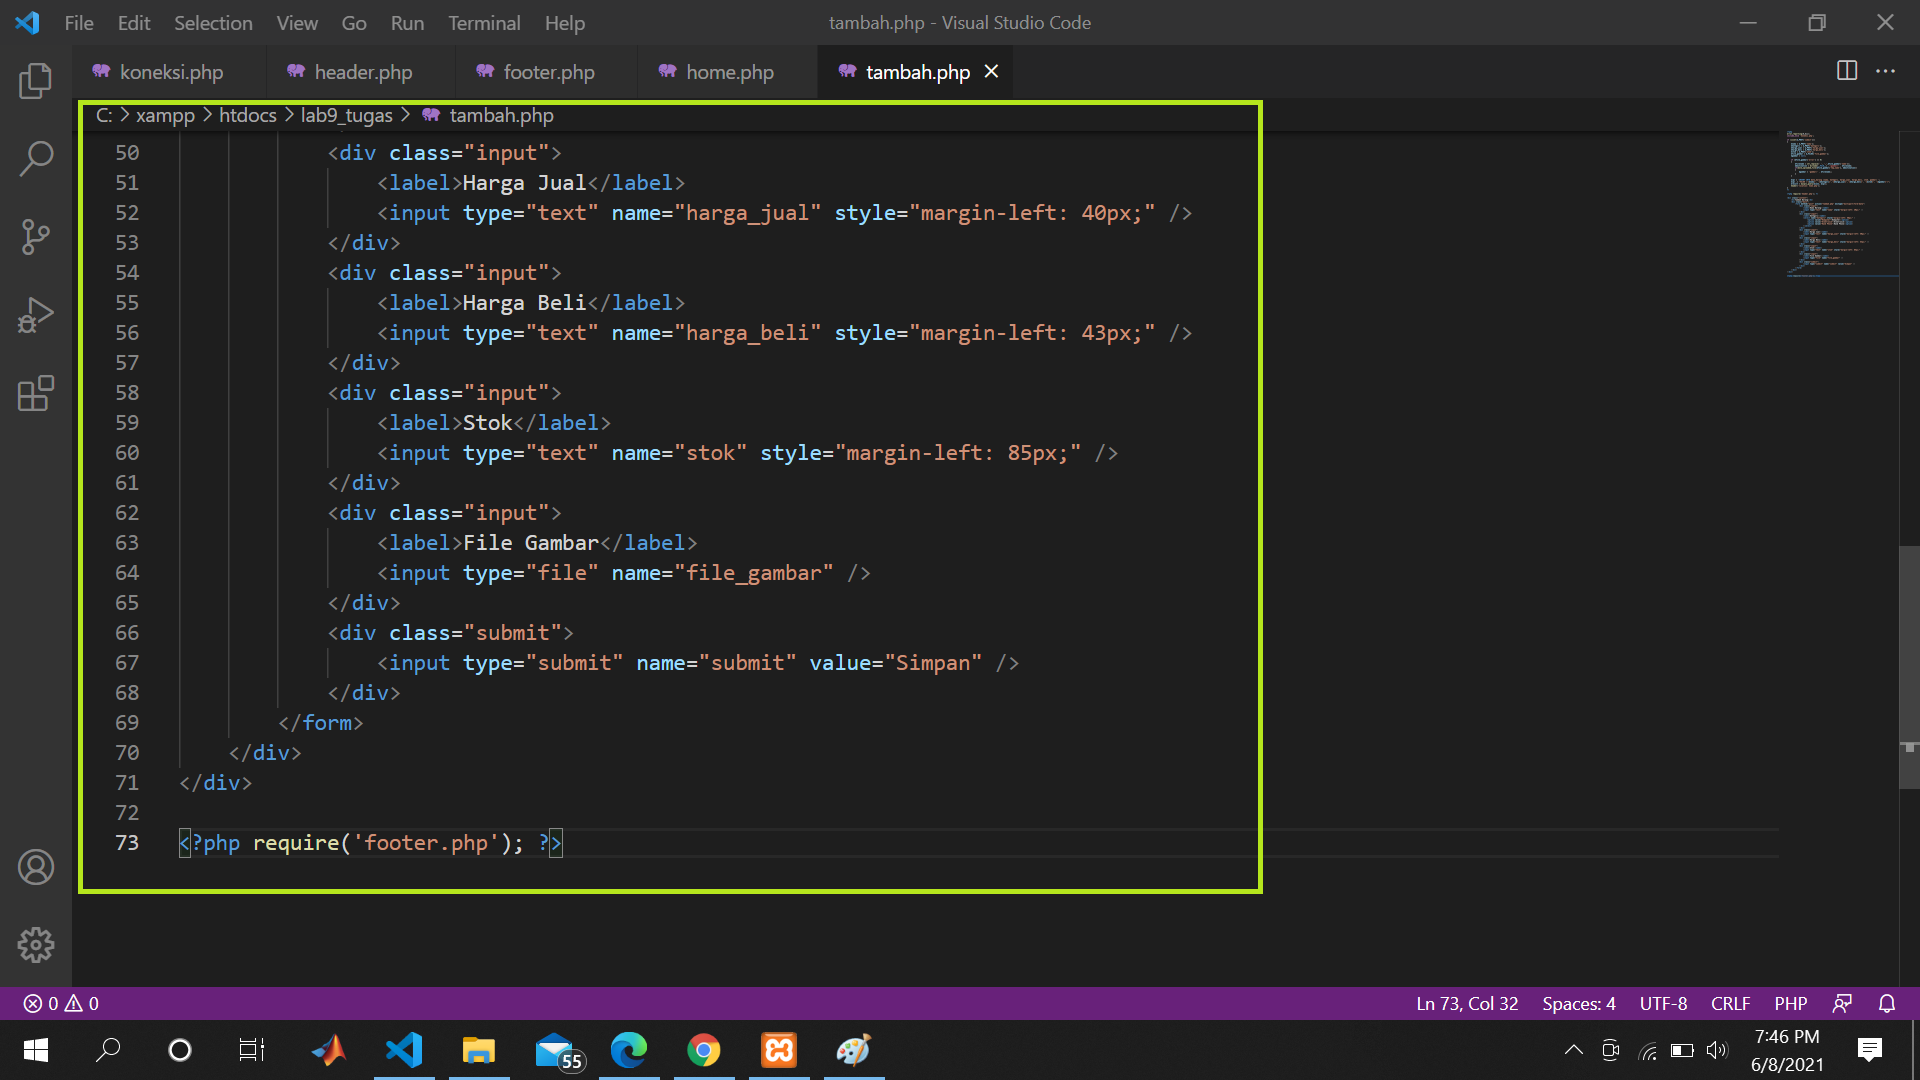The image size is (1920, 1080).
Task: Open clock and date 7:46 PM
Action: coord(1787,1050)
